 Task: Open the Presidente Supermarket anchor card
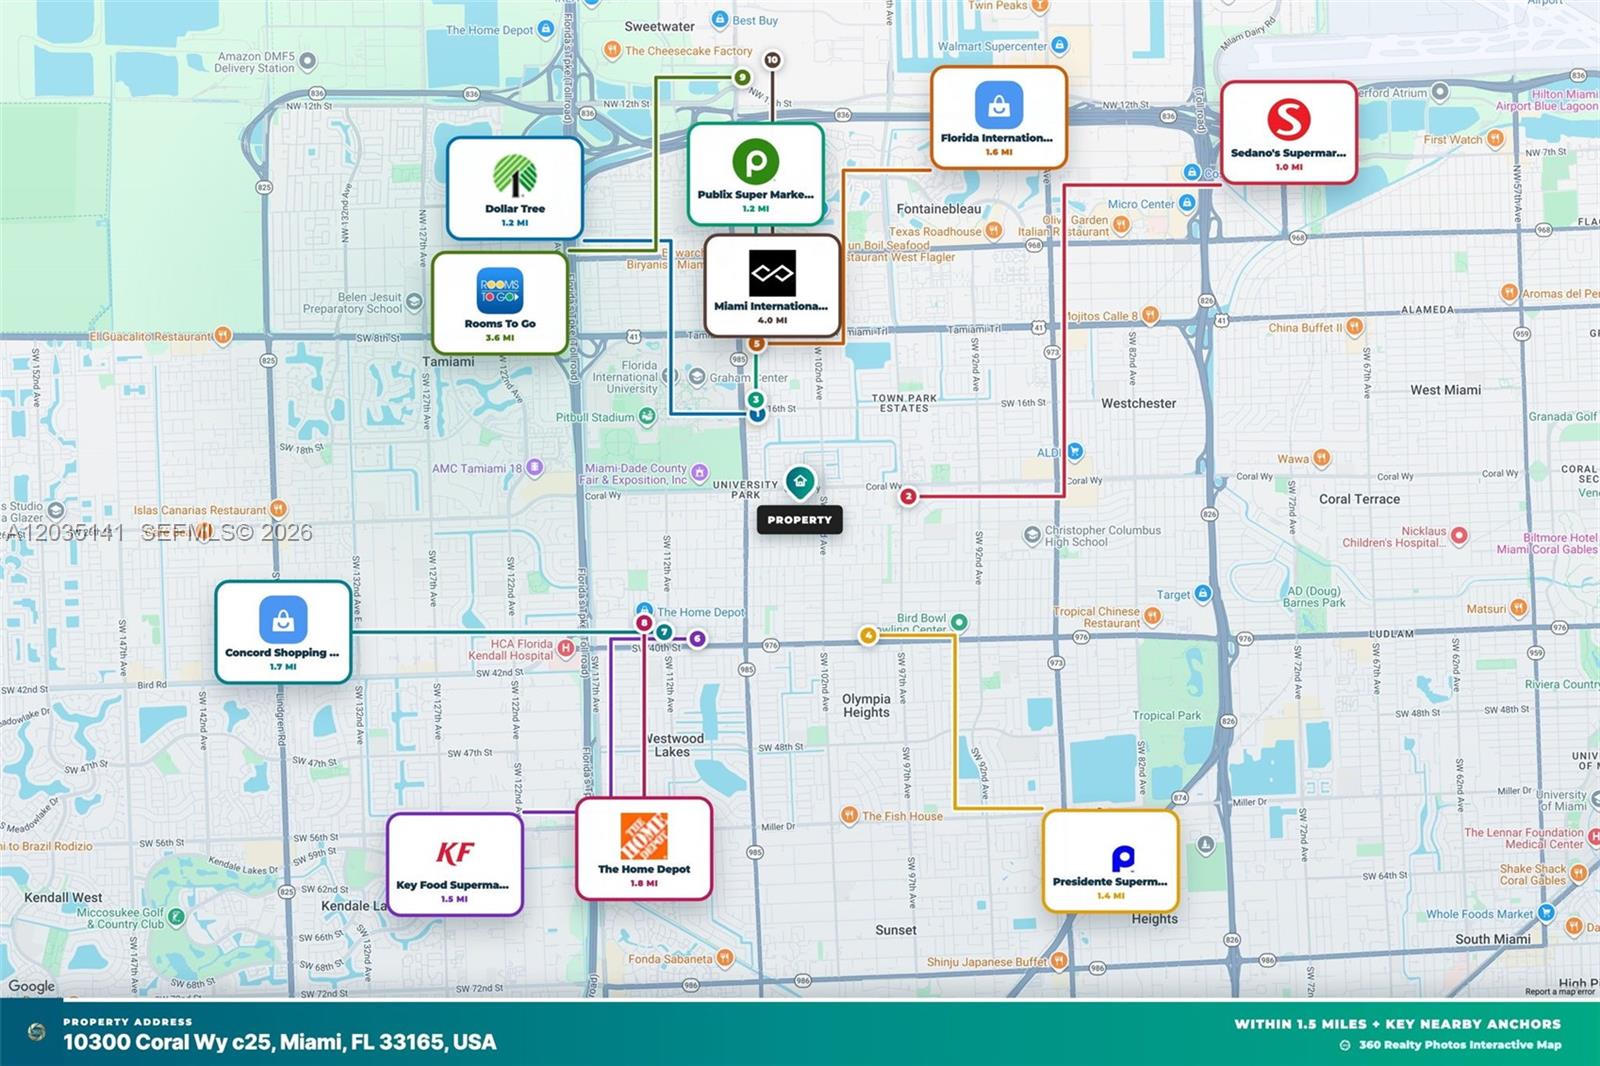coord(1111,861)
